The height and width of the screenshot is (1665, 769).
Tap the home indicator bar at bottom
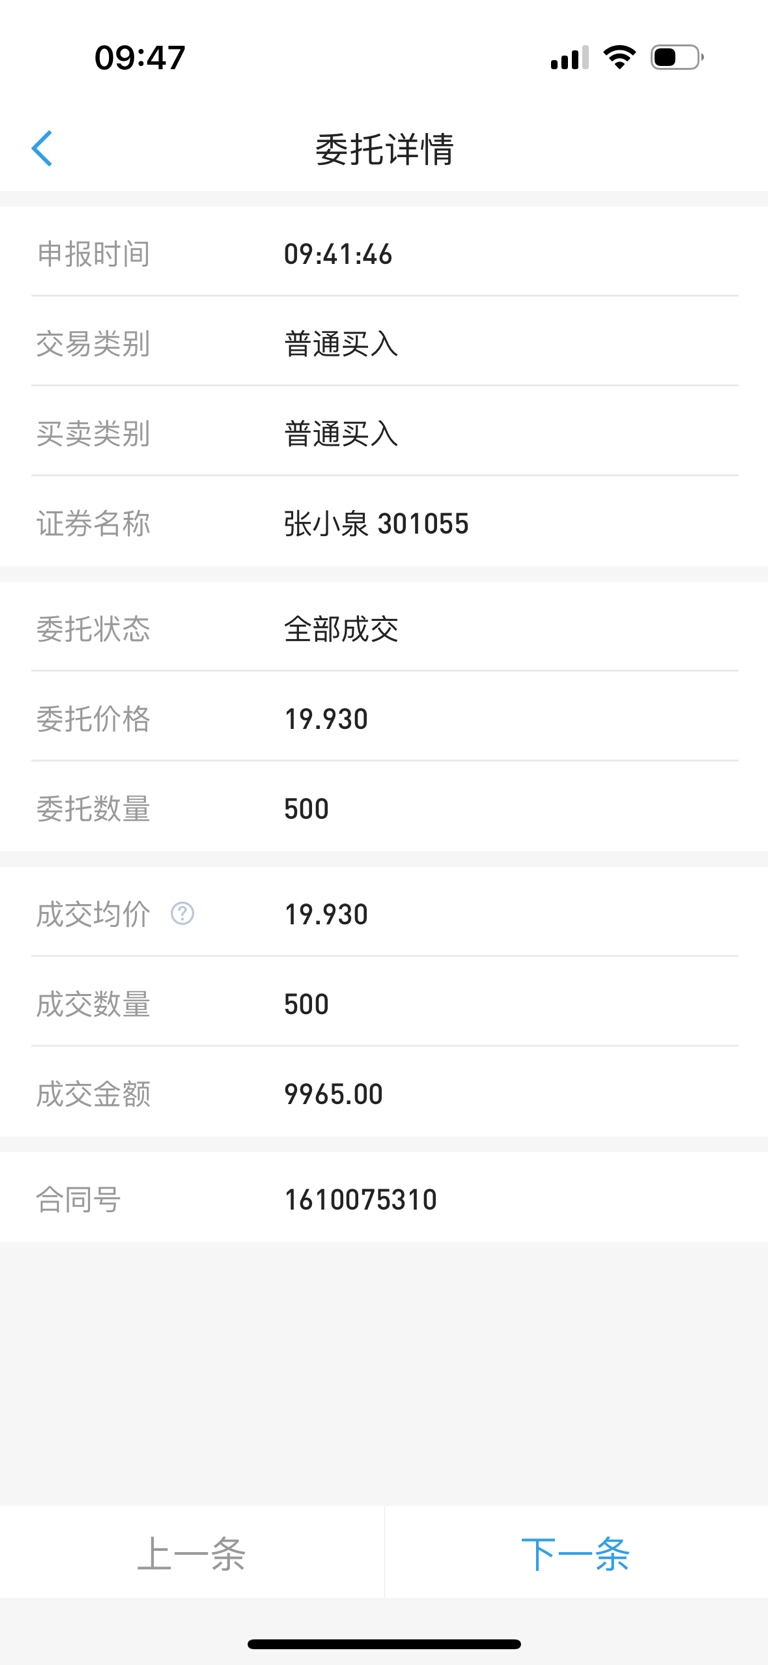click(384, 1644)
